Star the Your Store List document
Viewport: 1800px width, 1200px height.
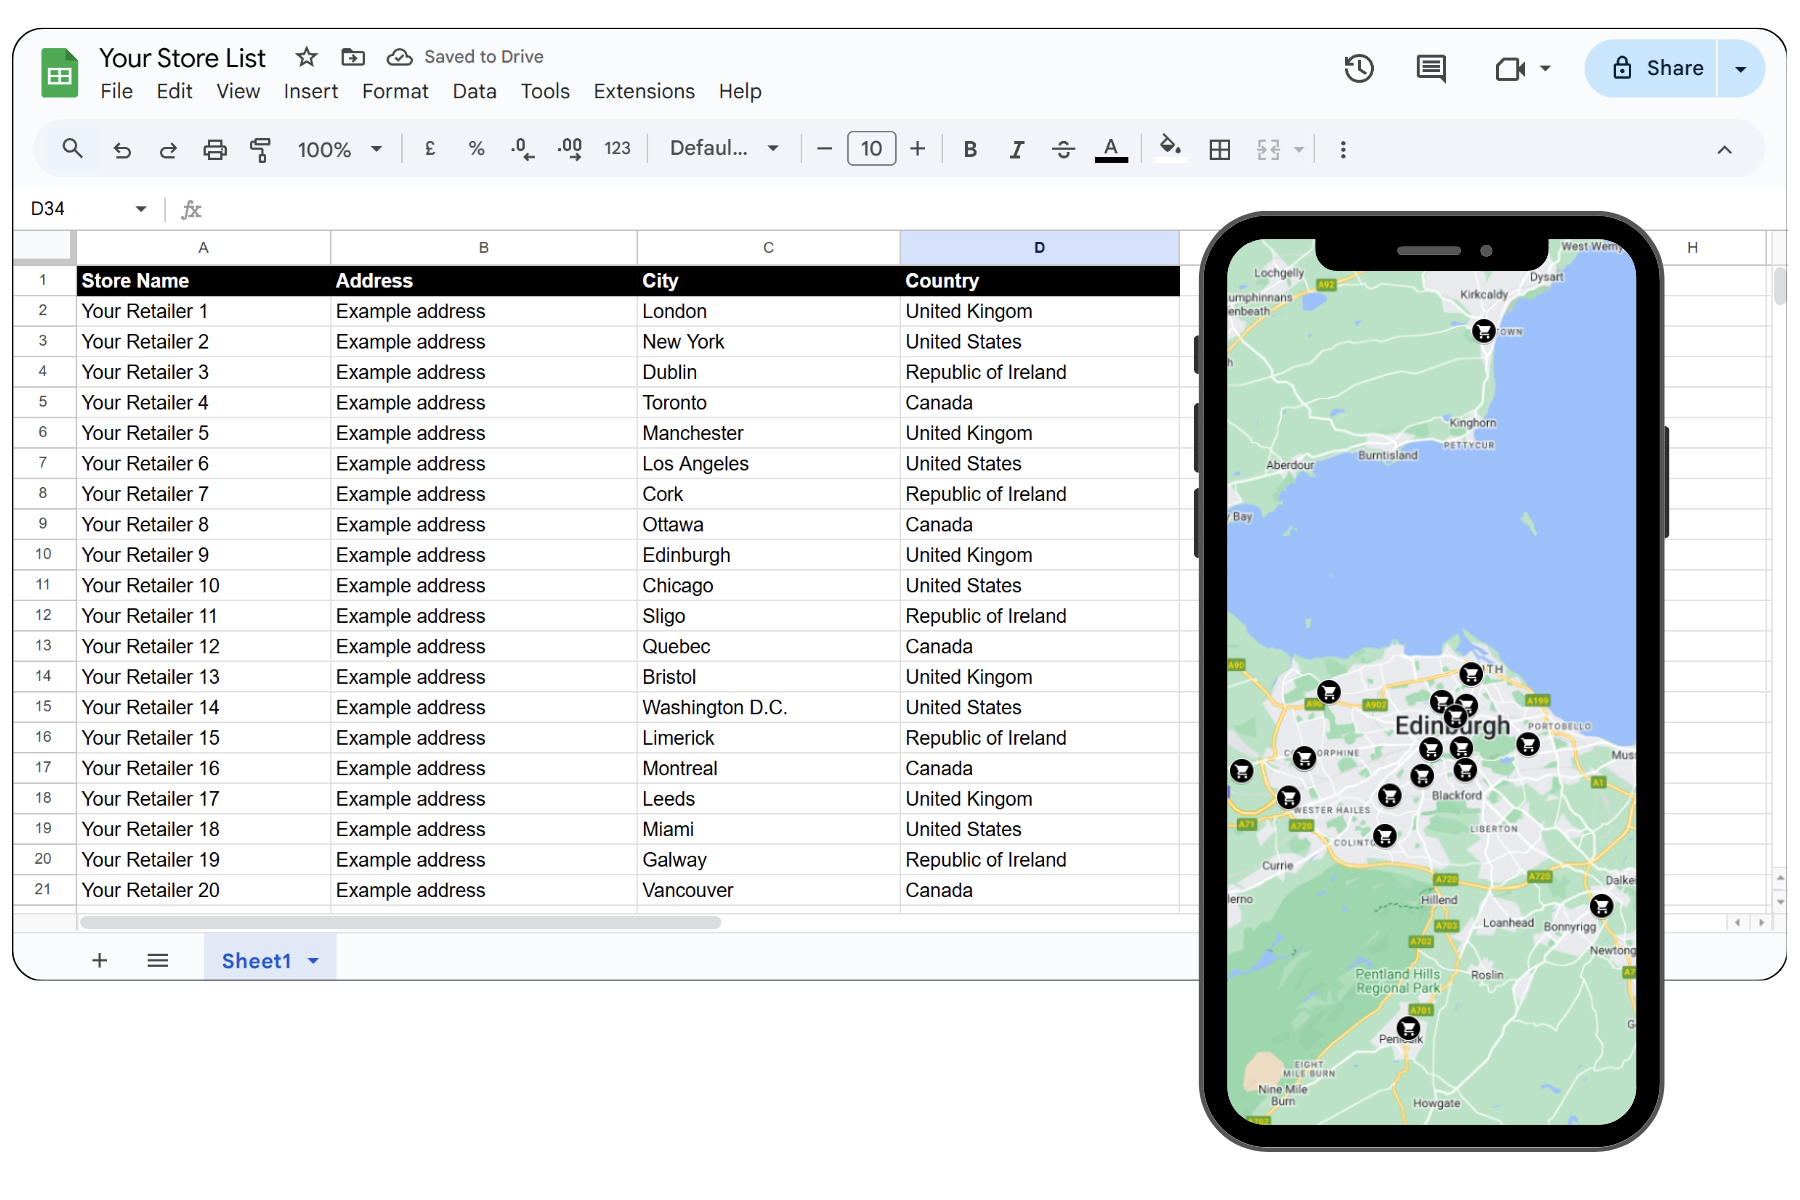pos(307,57)
